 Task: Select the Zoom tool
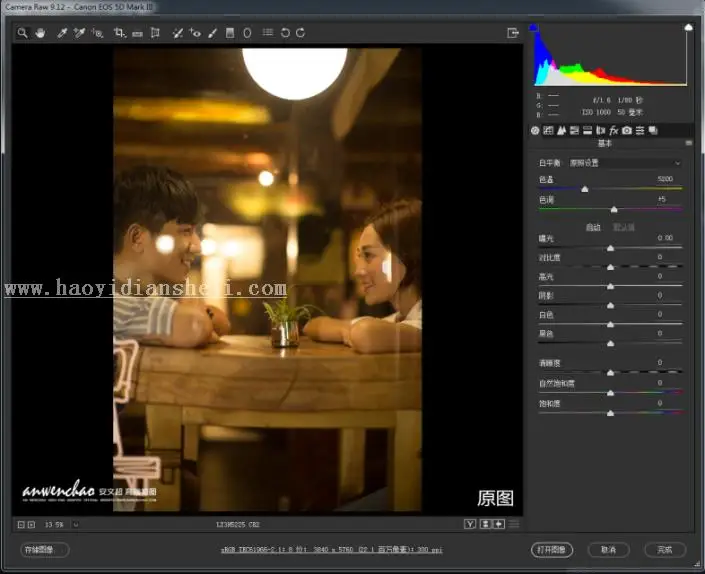[x=22, y=33]
